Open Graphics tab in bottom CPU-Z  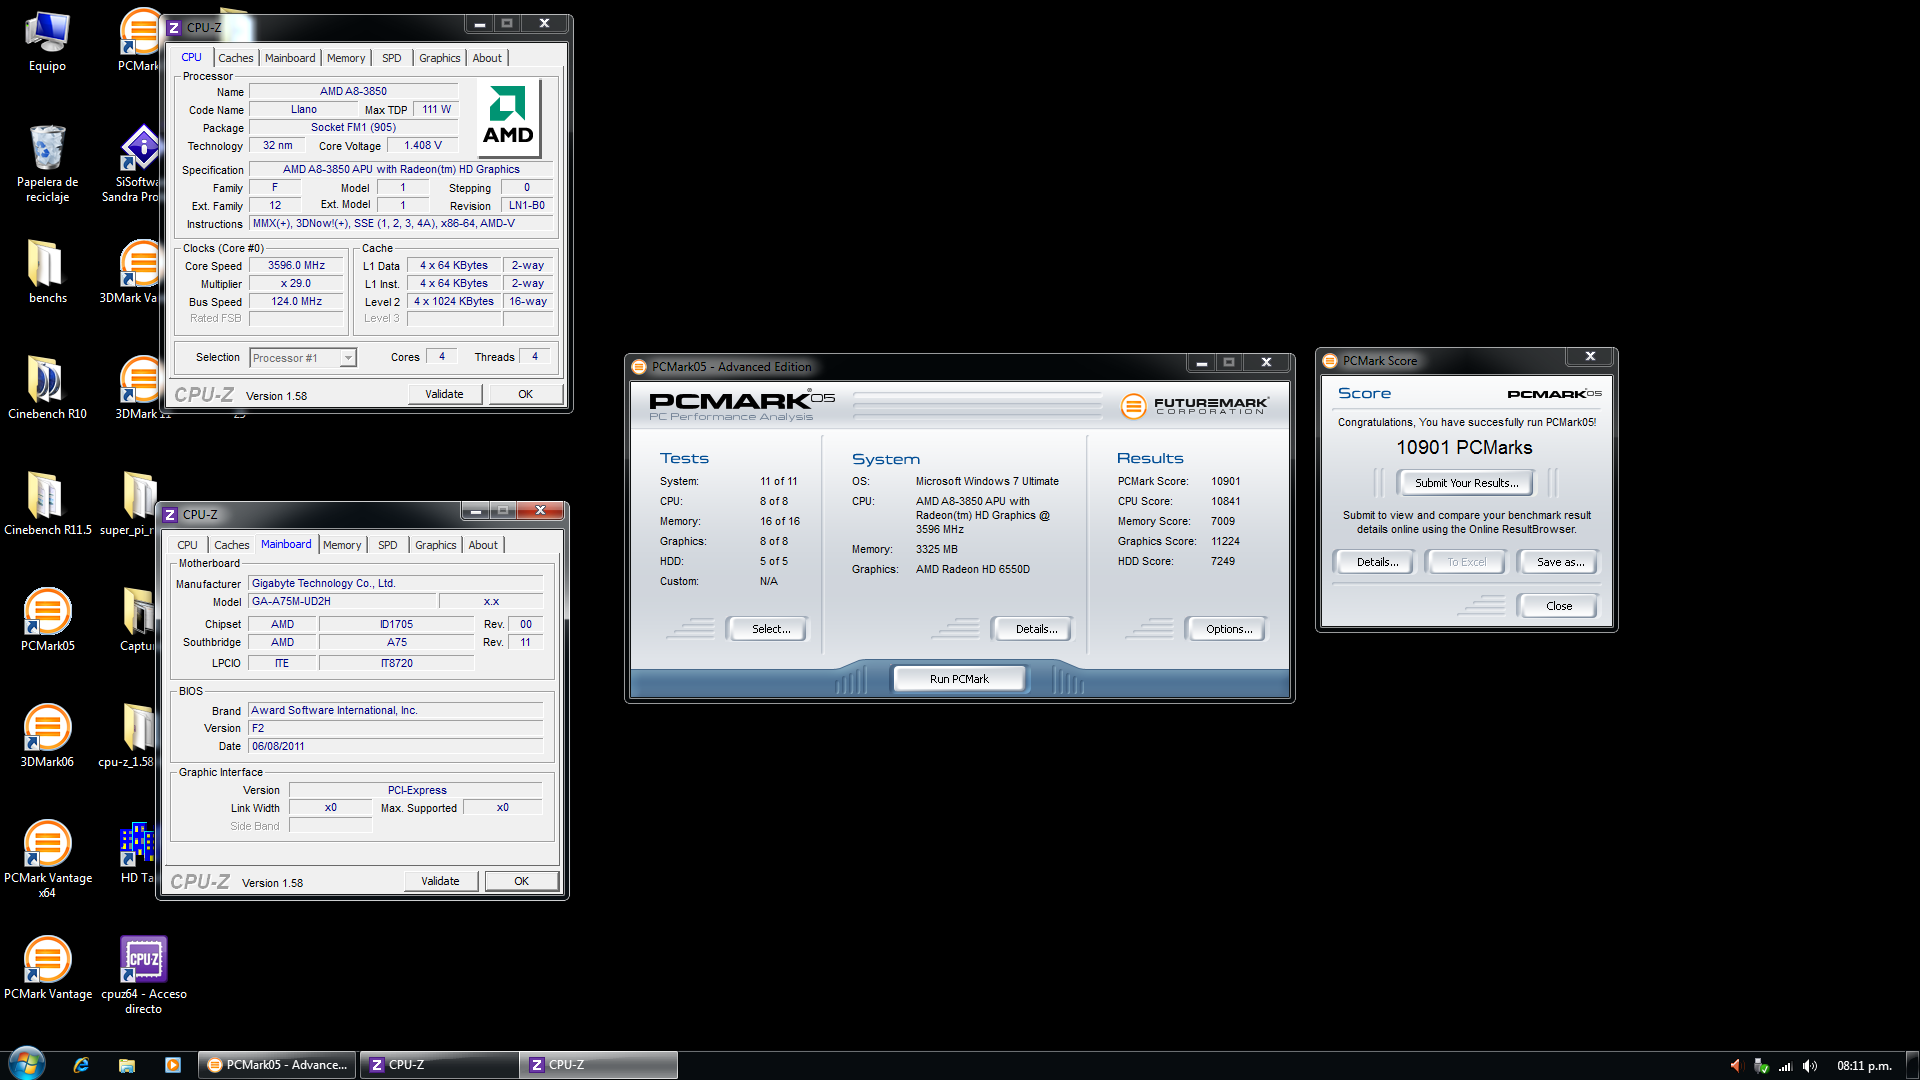tap(436, 545)
